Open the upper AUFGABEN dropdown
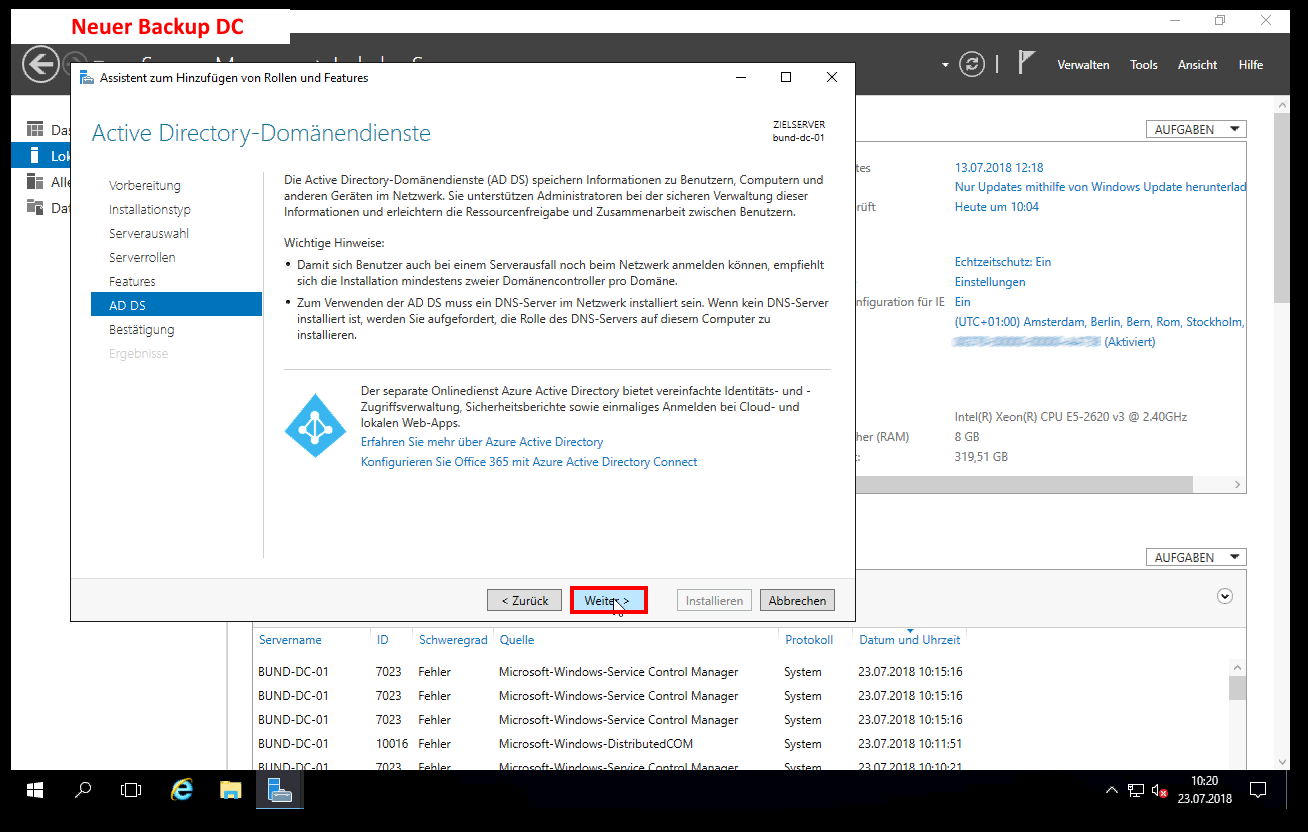The height and width of the screenshot is (832, 1308). pyautogui.click(x=1196, y=129)
